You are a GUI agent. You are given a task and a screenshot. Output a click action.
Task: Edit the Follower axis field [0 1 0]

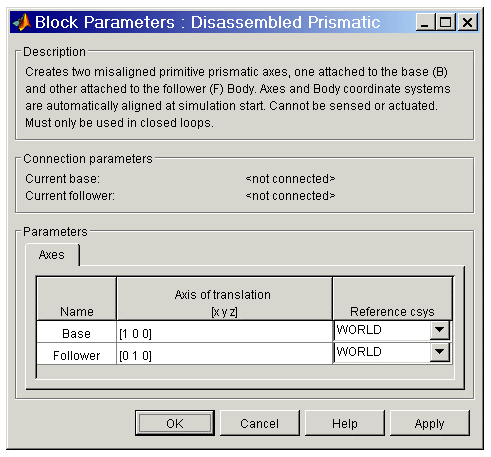[224, 354]
